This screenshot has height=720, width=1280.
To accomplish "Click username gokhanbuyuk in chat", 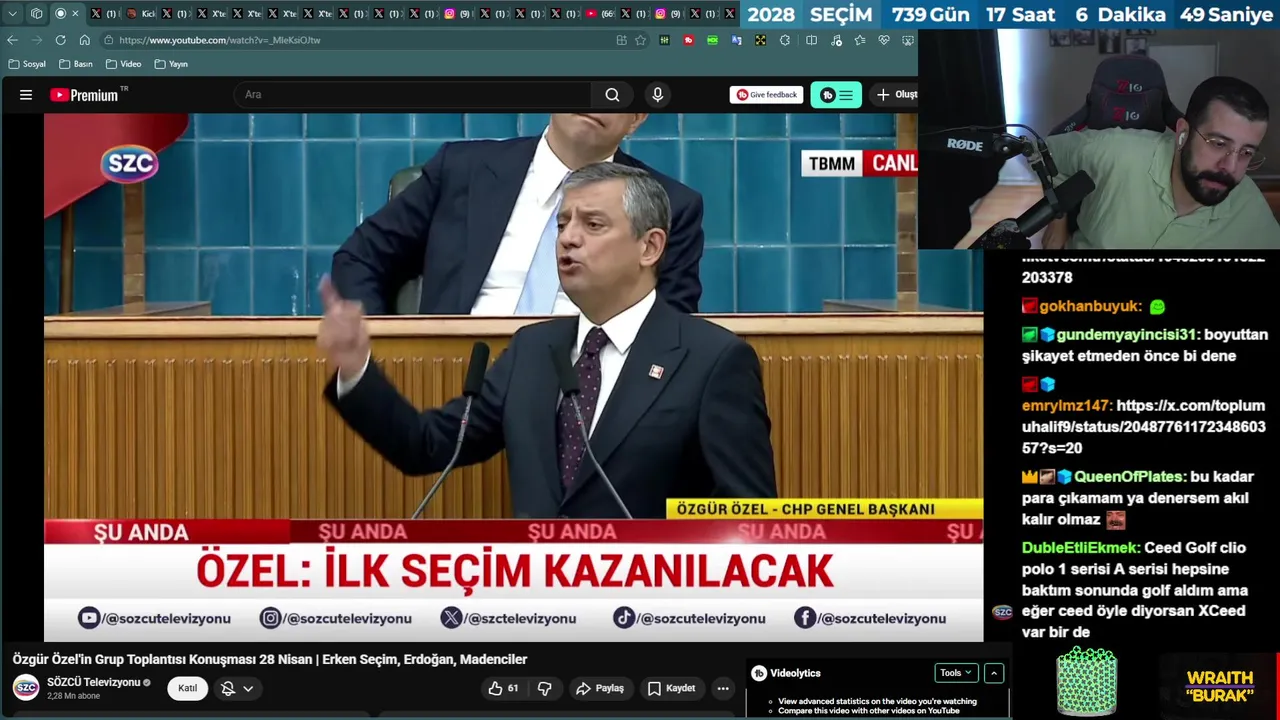I will pos(1090,306).
